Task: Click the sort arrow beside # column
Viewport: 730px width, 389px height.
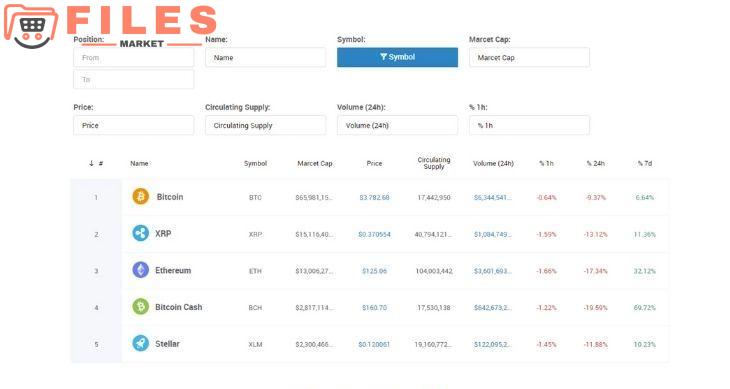Action: tap(91, 163)
